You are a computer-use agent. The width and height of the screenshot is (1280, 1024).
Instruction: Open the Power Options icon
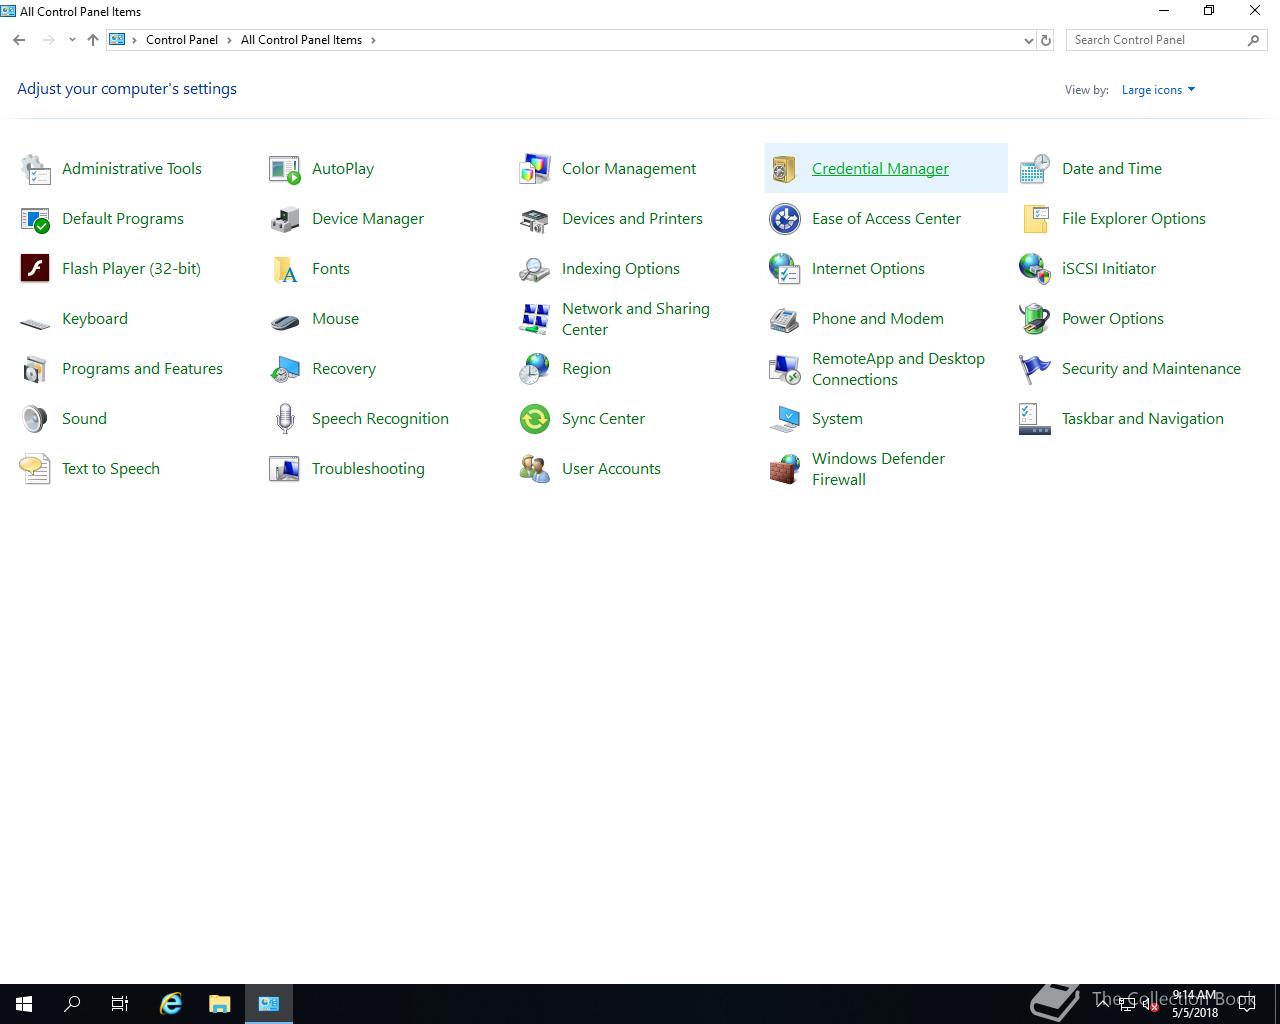click(1035, 319)
